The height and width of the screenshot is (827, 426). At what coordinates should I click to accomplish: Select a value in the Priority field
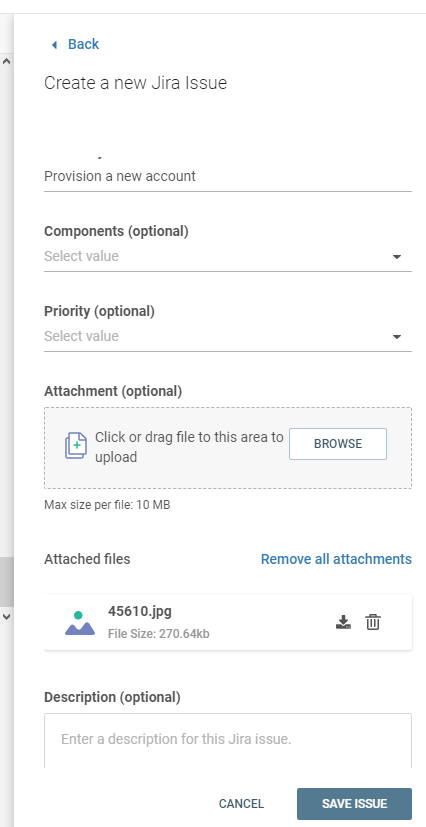coord(228,336)
